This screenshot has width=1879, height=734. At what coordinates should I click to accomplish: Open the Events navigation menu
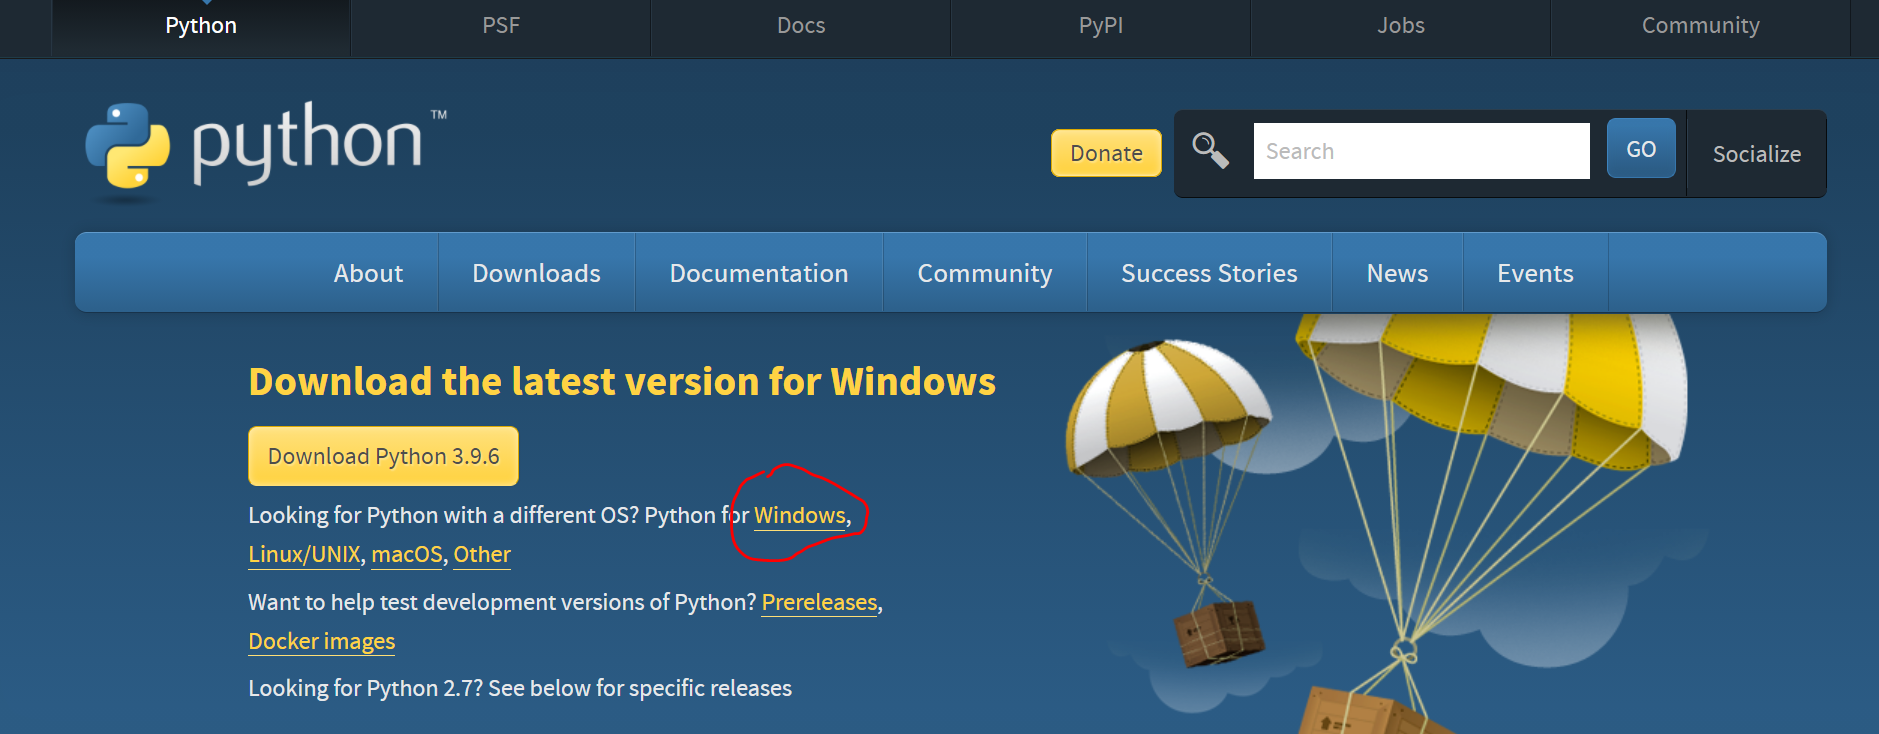pyautogui.click(x=1535, y=273)
